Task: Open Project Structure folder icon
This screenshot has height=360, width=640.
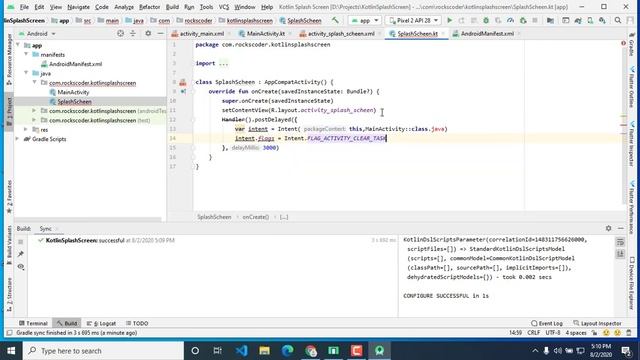Action: click(x=550, y=20)
